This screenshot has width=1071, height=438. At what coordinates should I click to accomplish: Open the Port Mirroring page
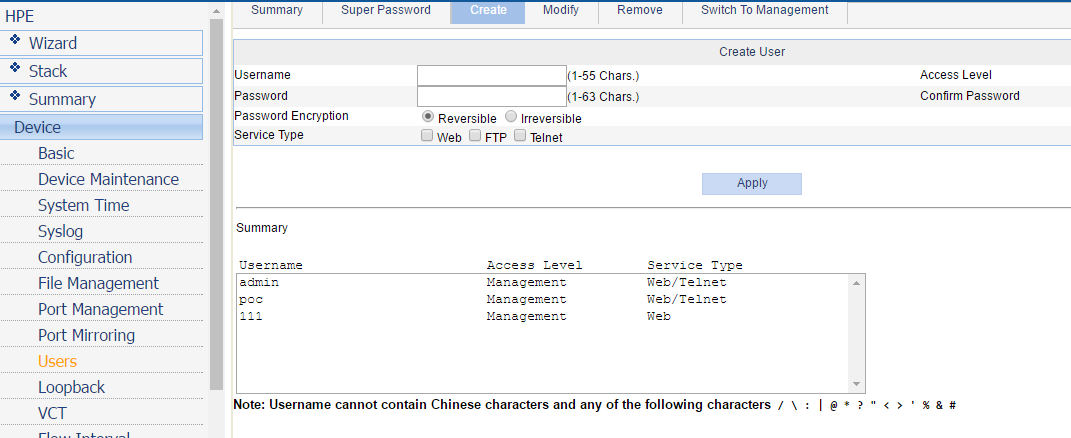coord(86,336)
